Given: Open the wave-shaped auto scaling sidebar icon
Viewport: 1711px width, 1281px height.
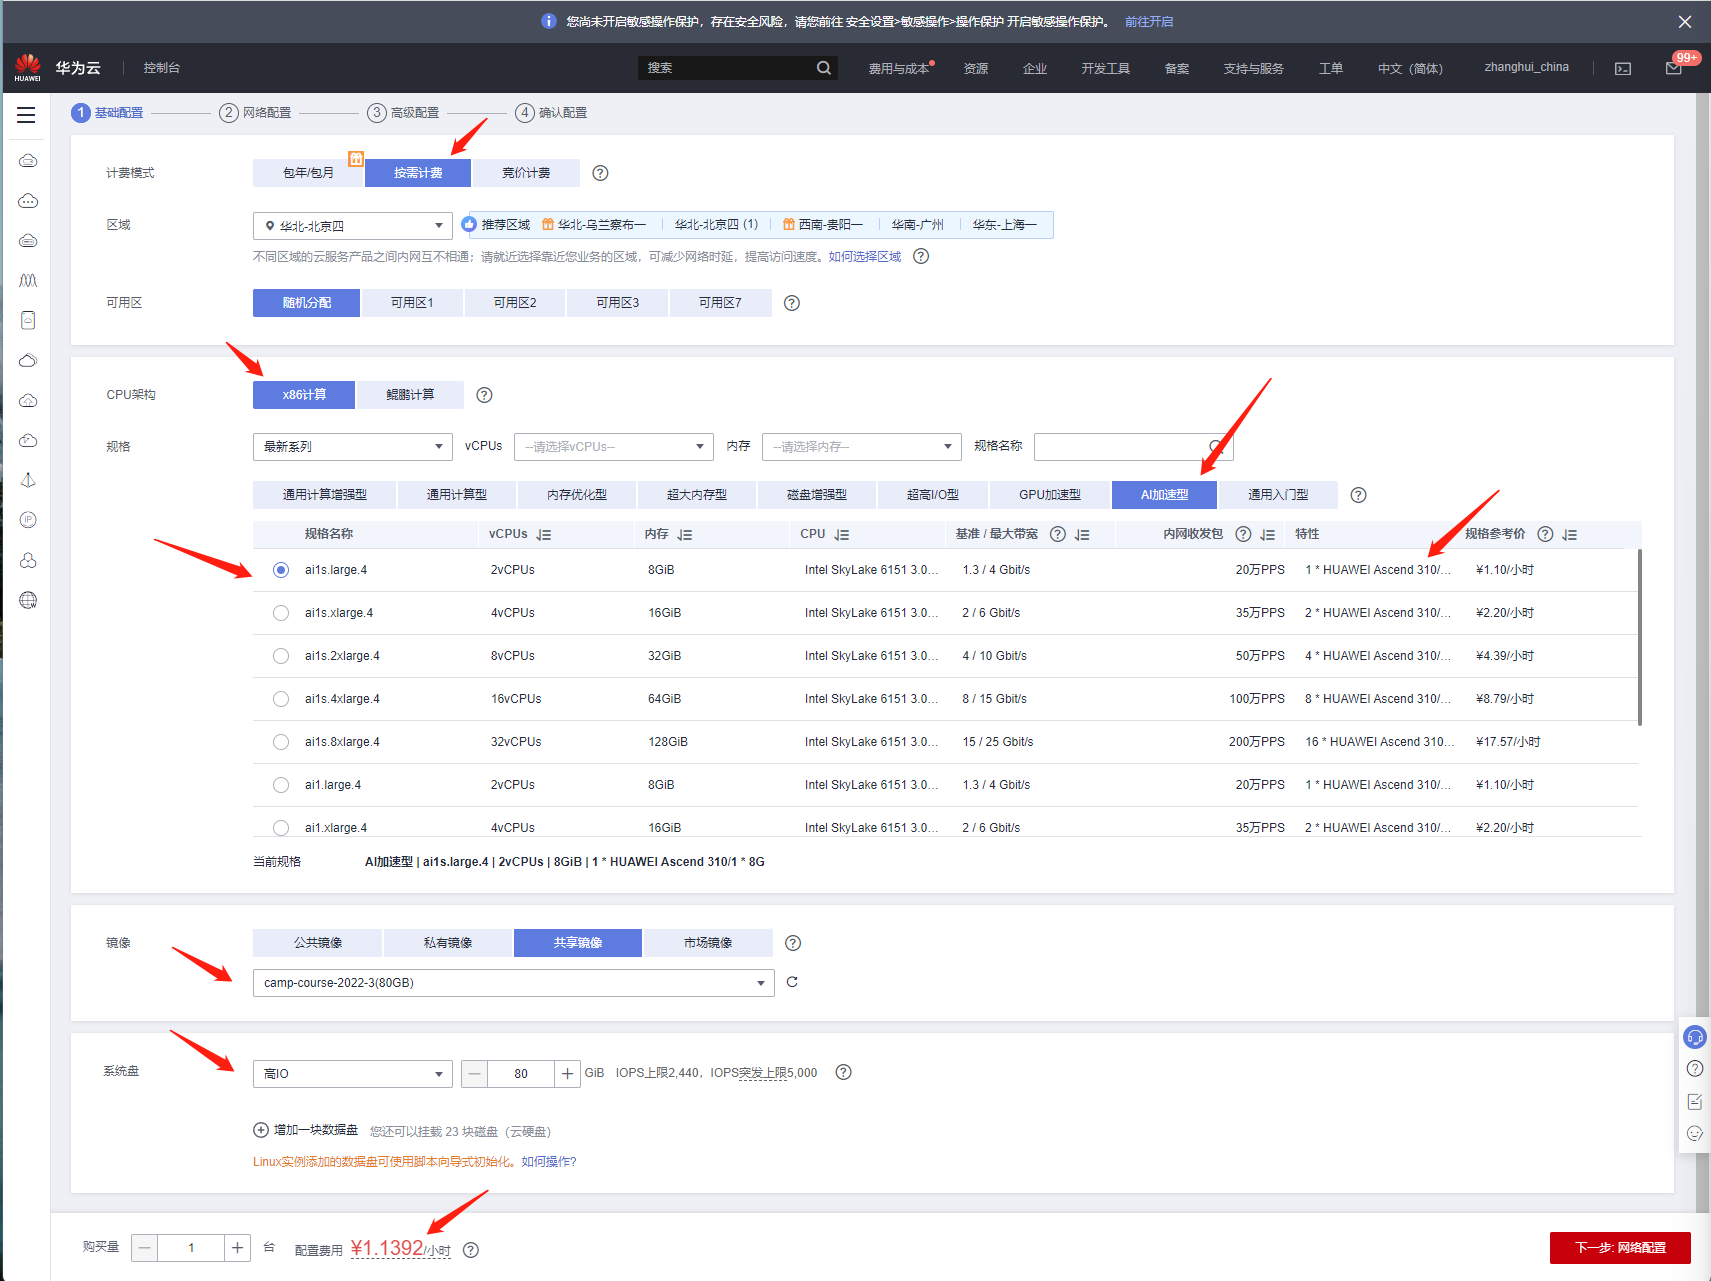Looking at the screenshot, I should (28, 281).
